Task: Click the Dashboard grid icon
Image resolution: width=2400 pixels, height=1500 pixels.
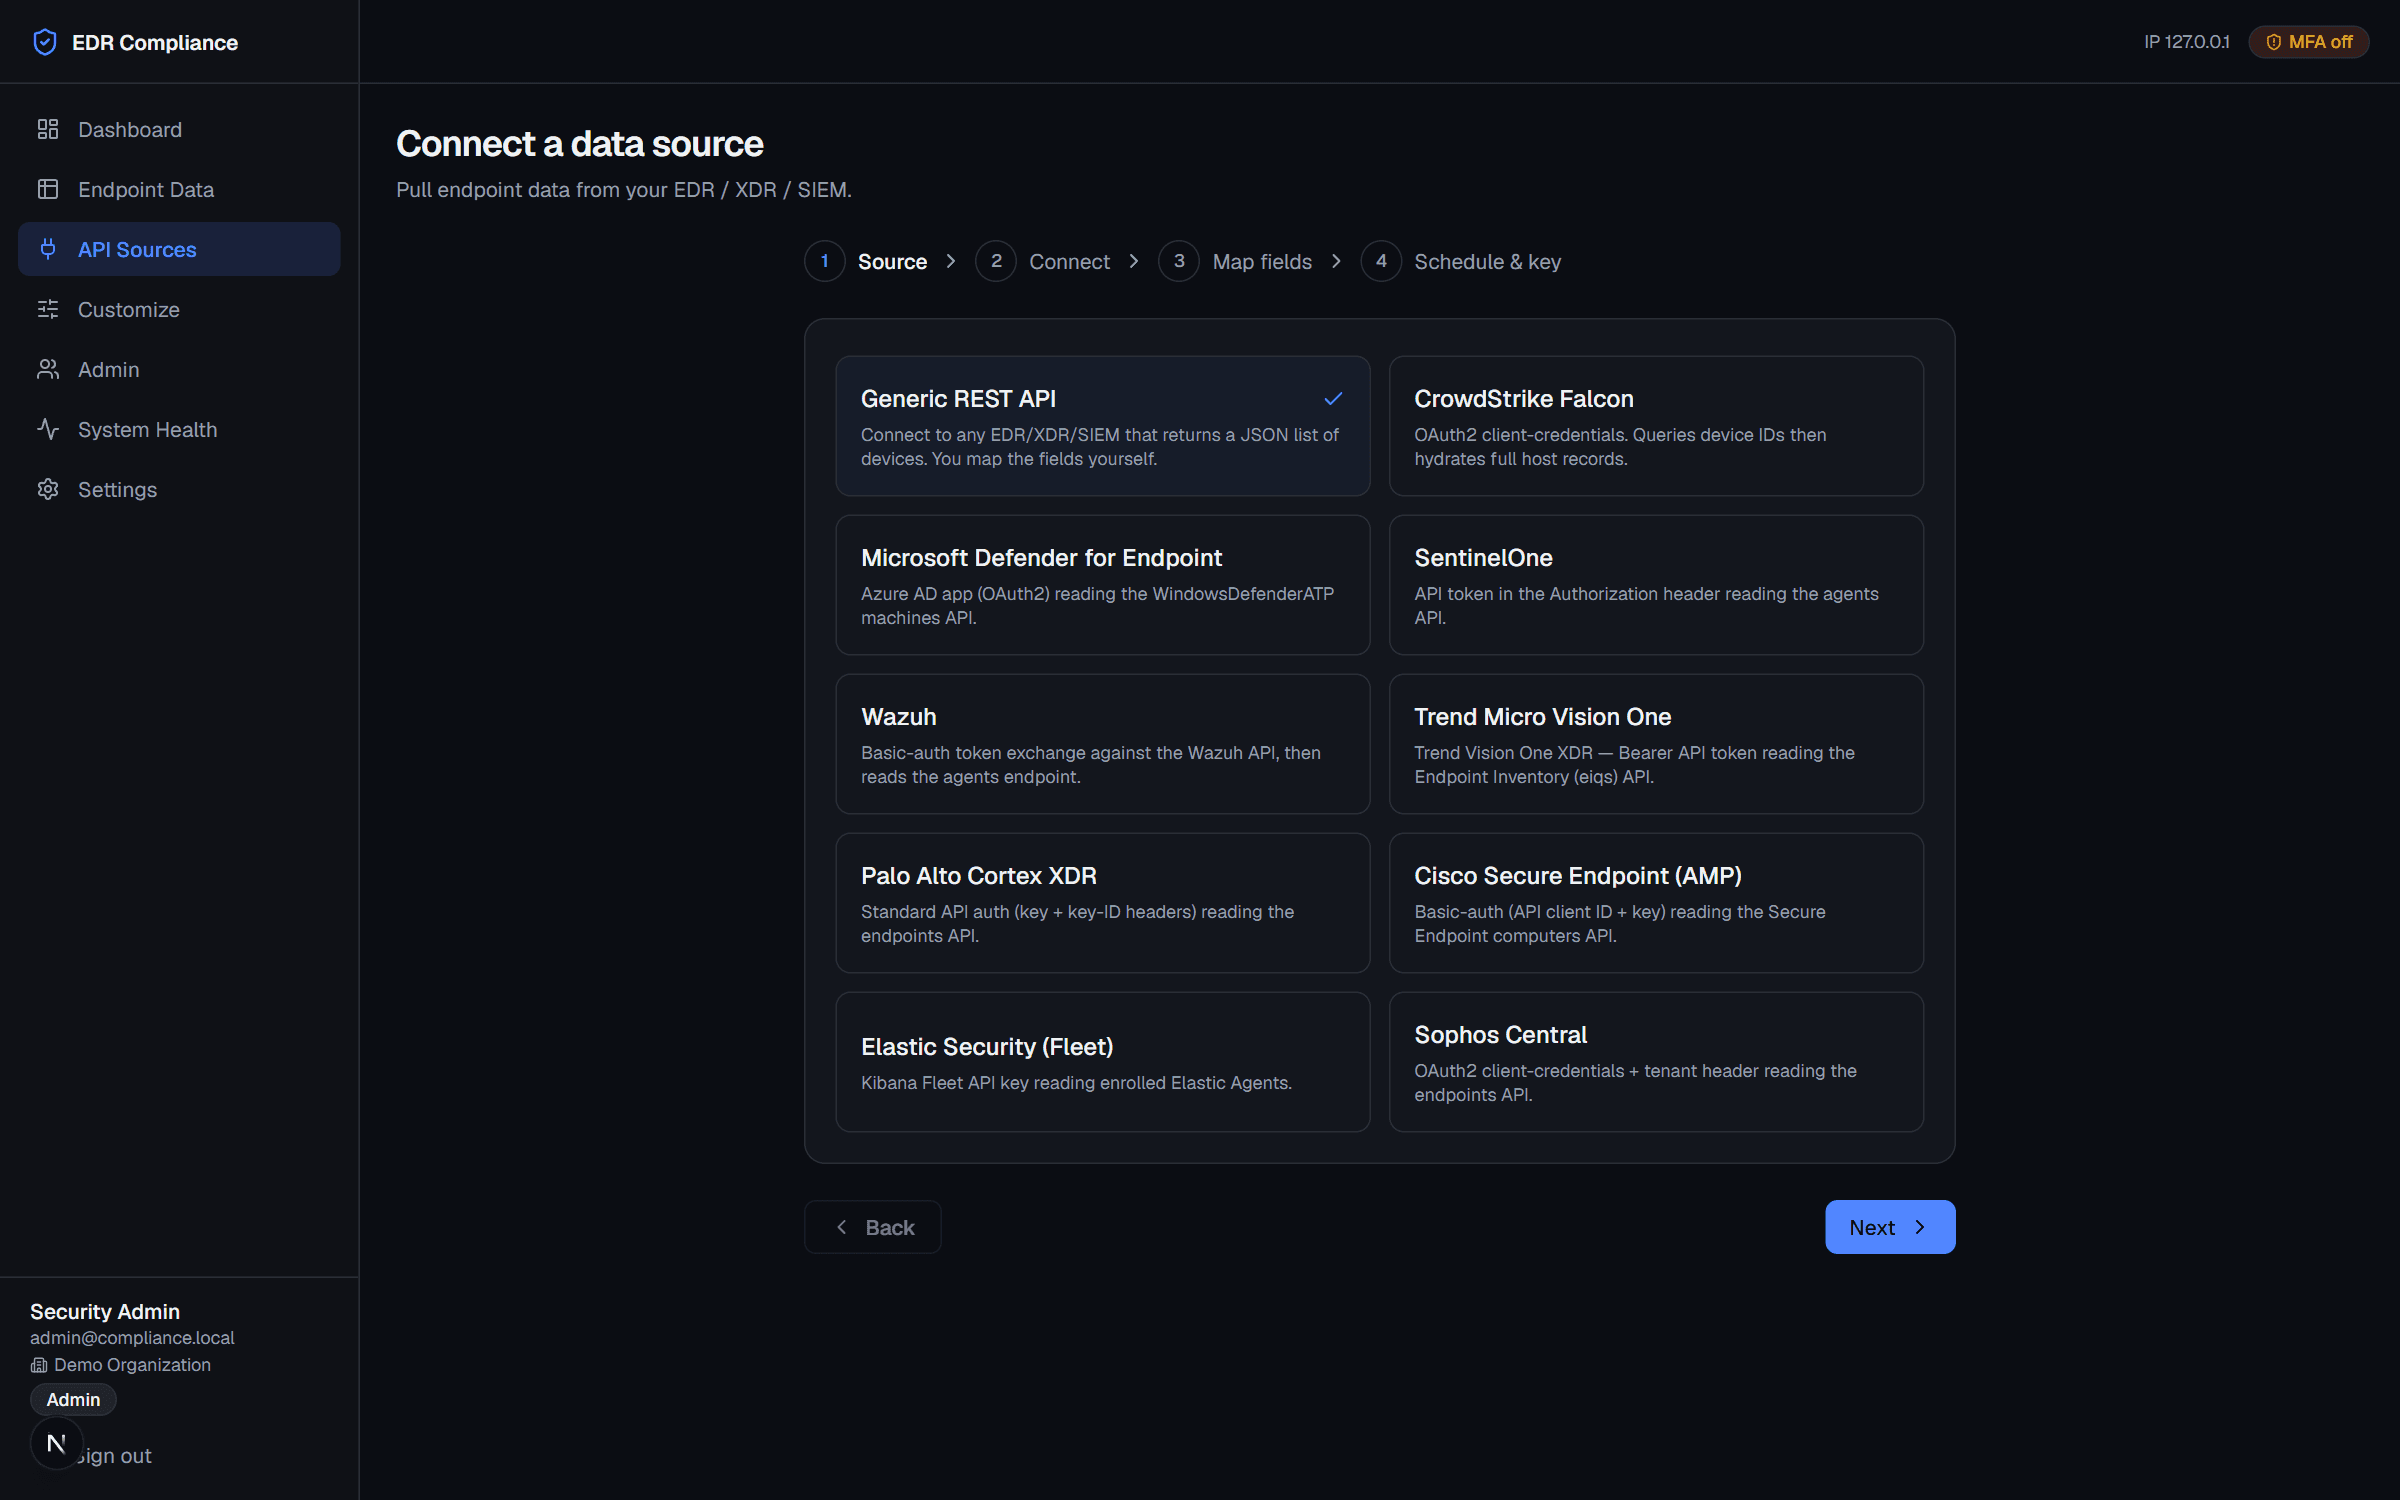Action: [x=48, y=129]
